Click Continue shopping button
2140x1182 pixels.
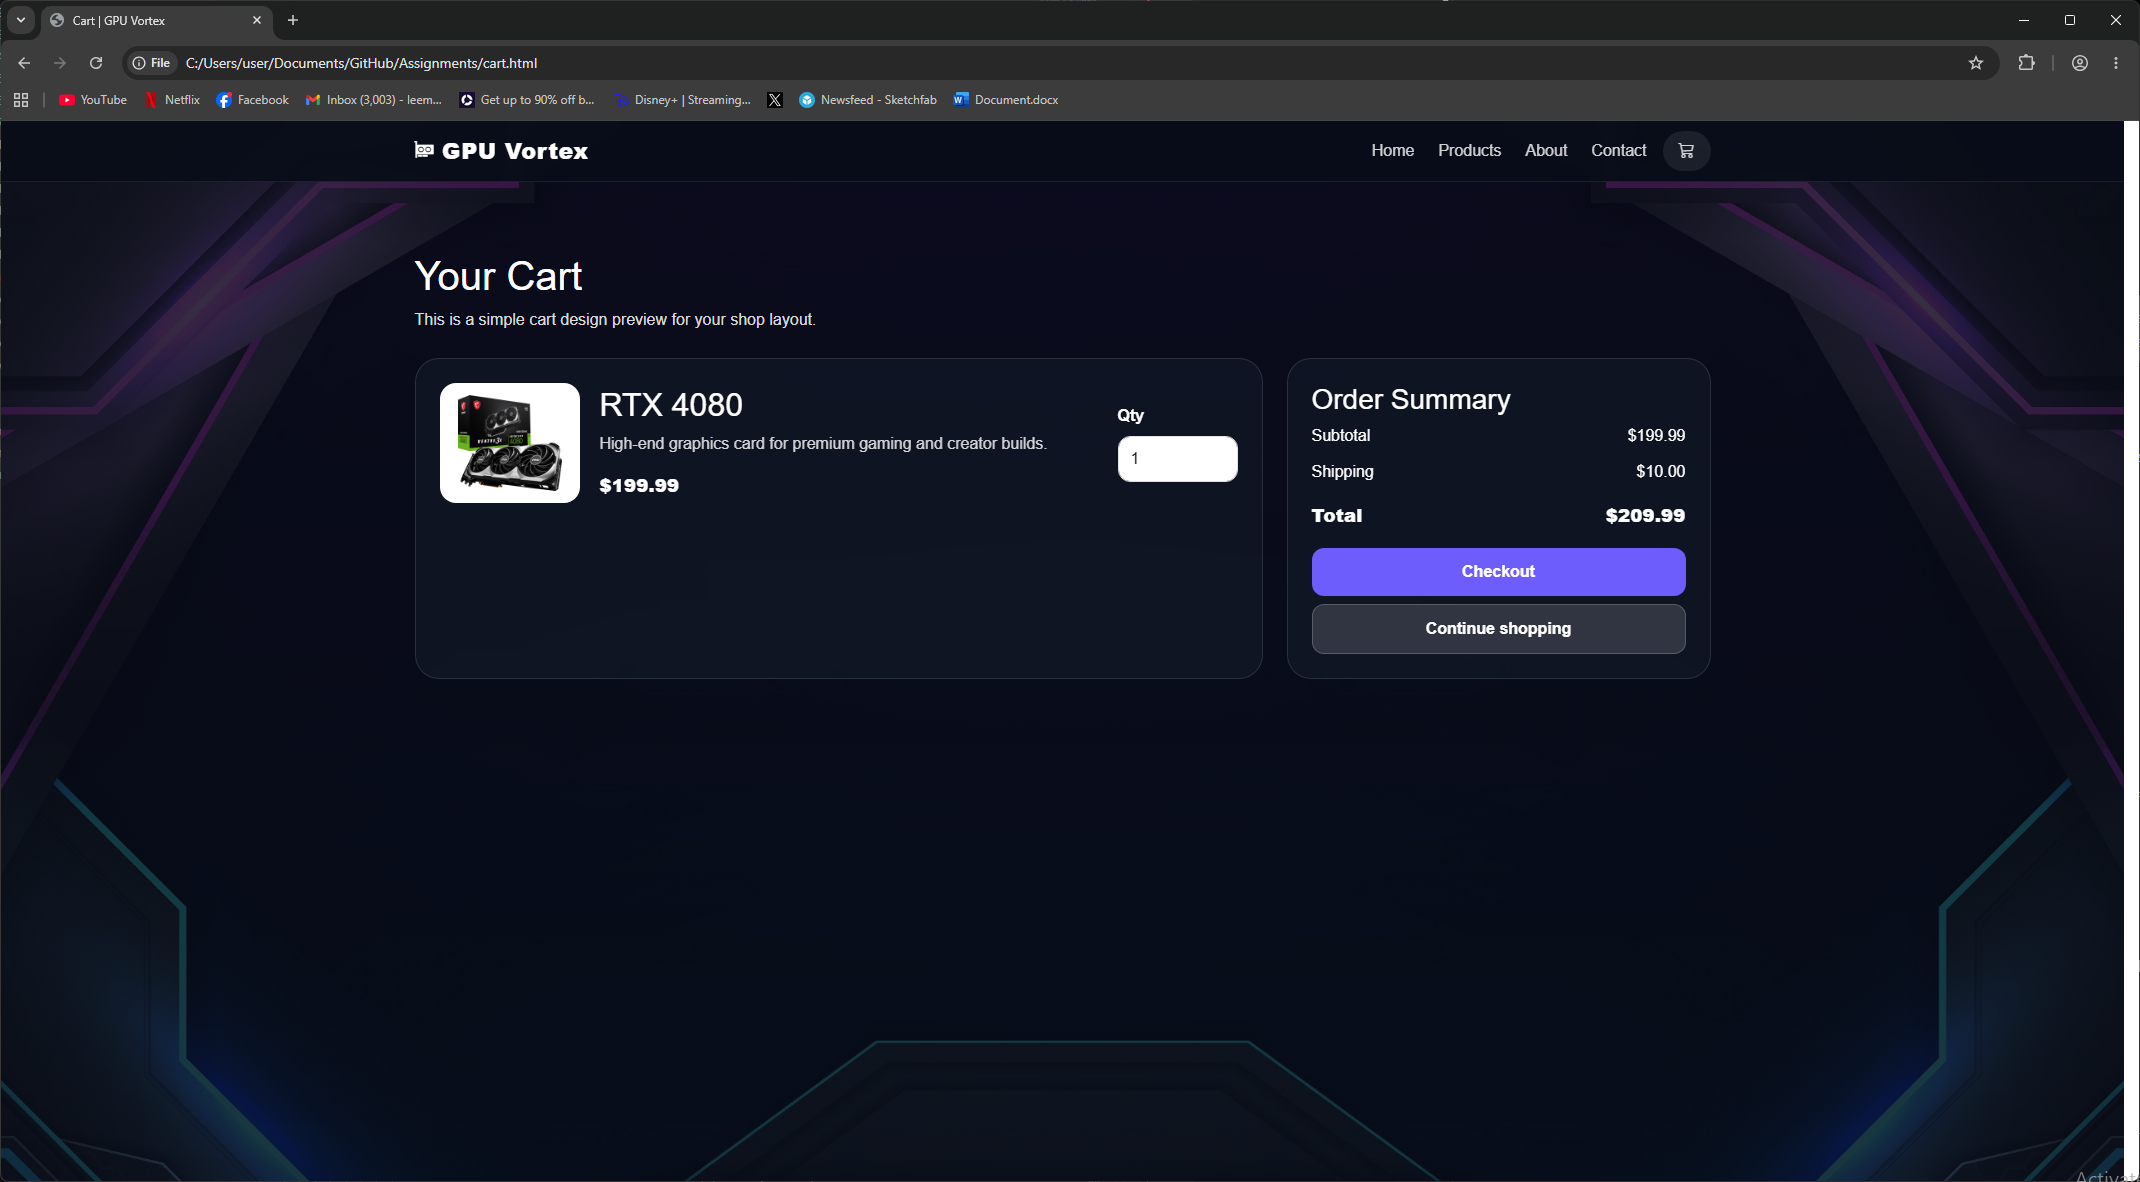pos(1498,629)
